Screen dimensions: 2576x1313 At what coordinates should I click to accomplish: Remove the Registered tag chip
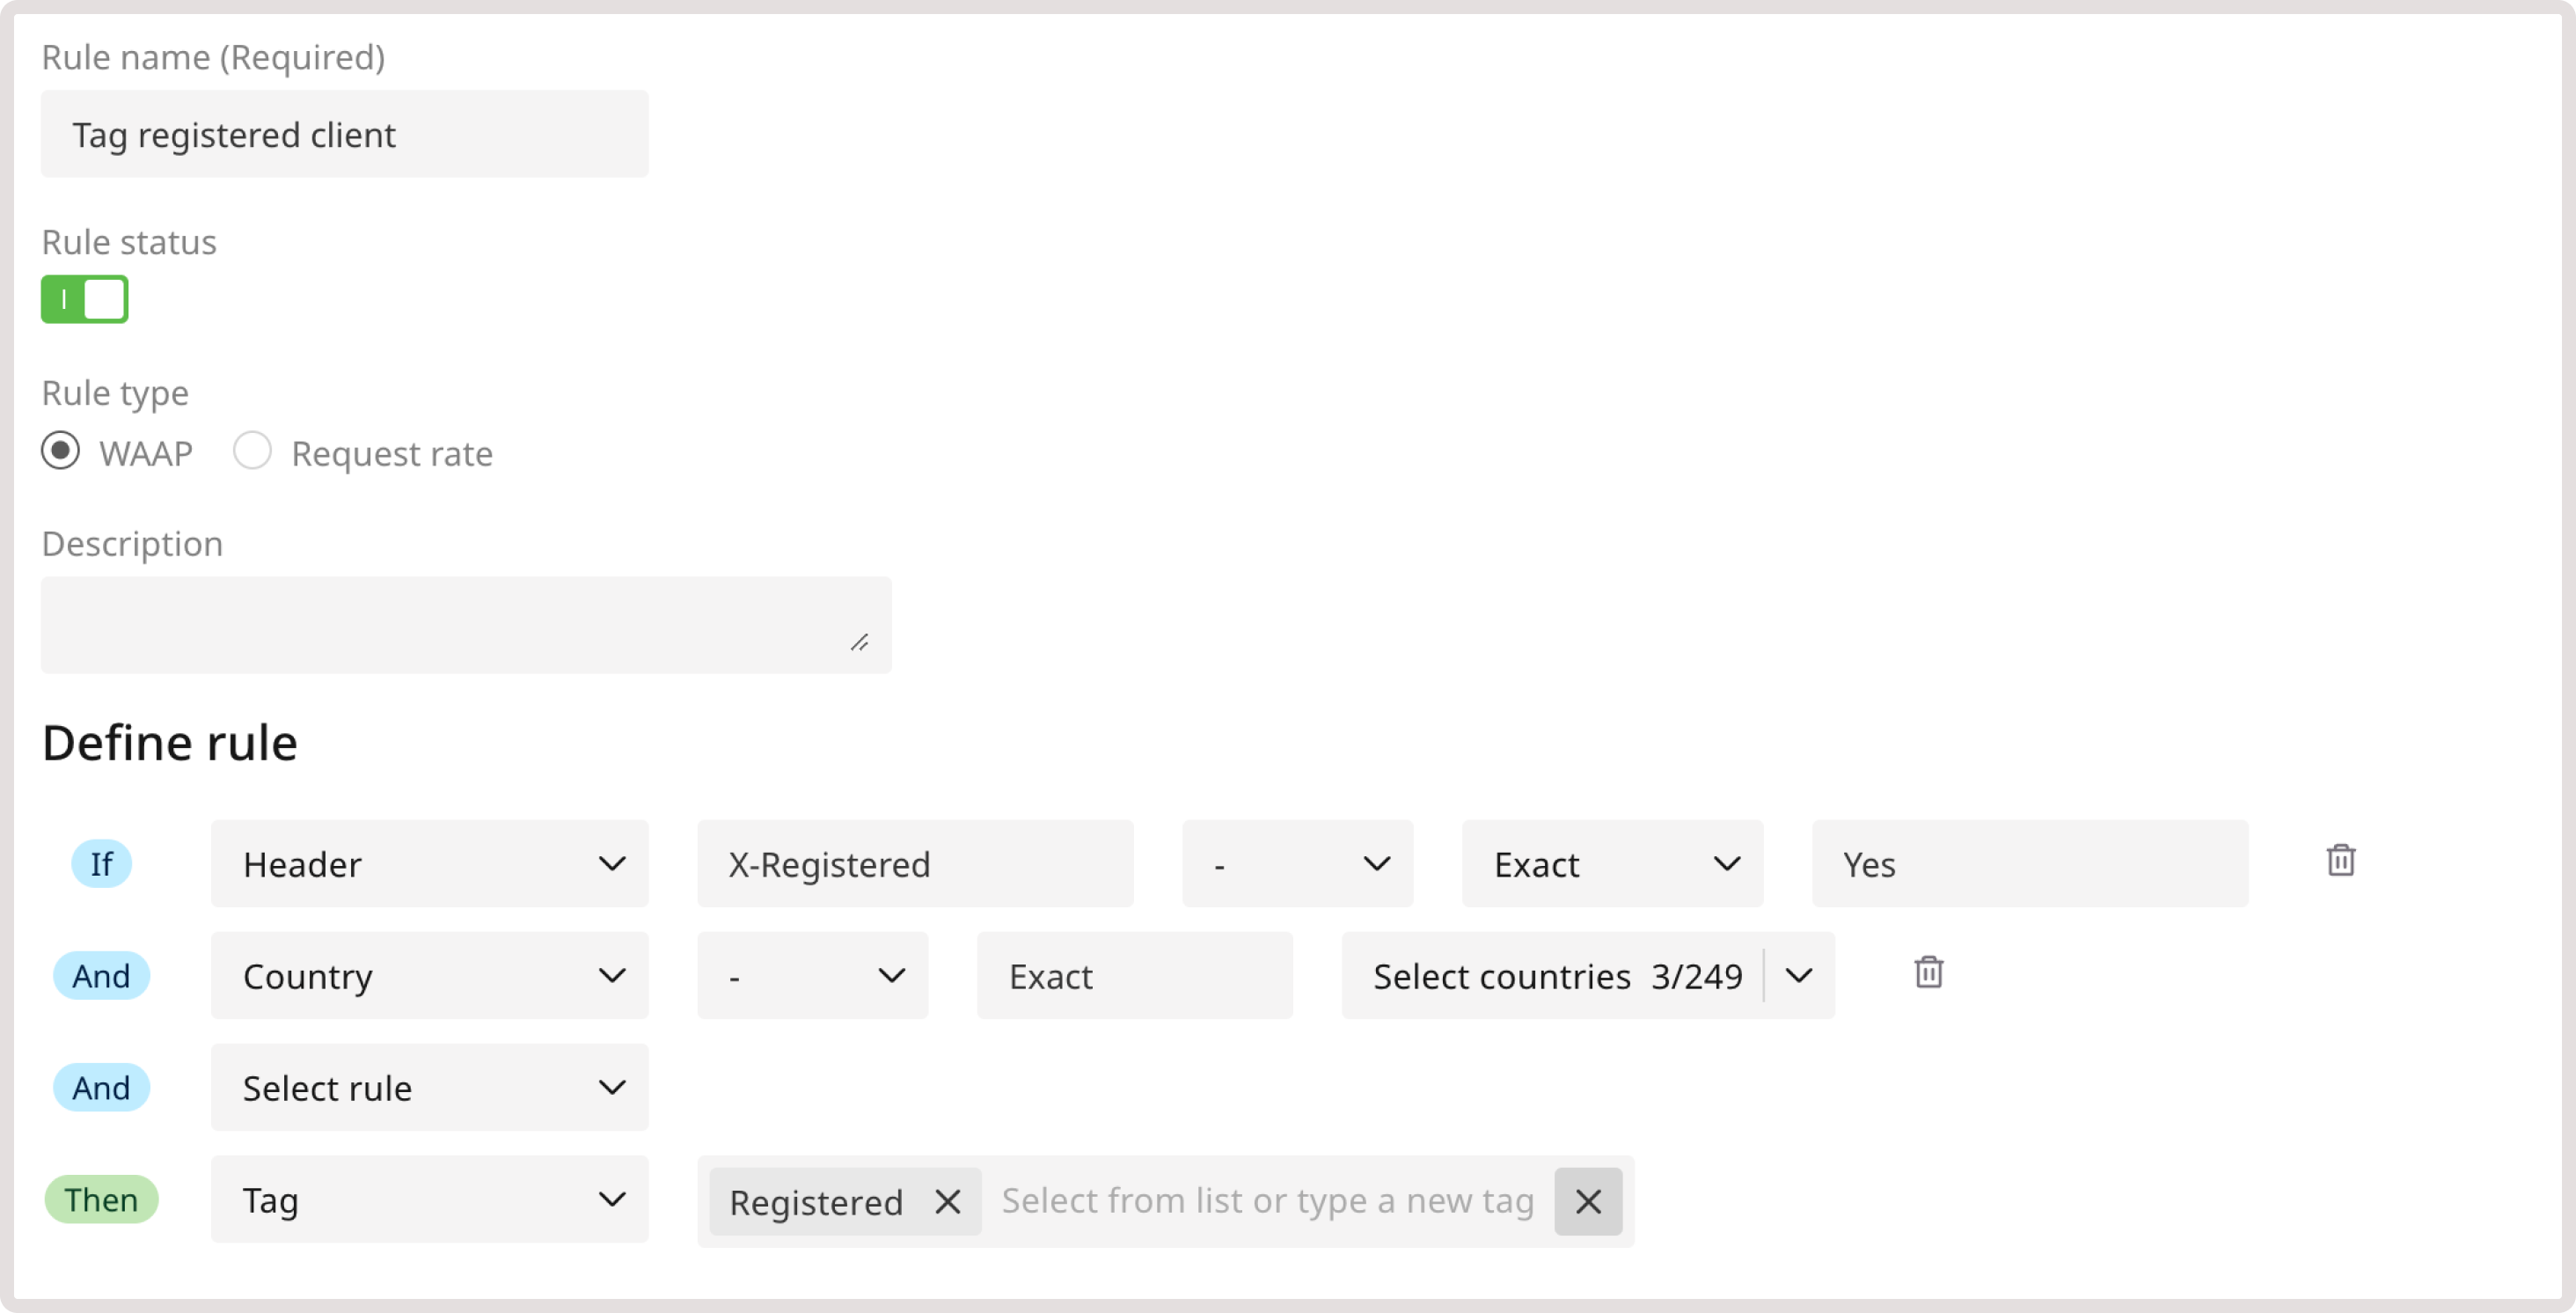(947, 1201)
